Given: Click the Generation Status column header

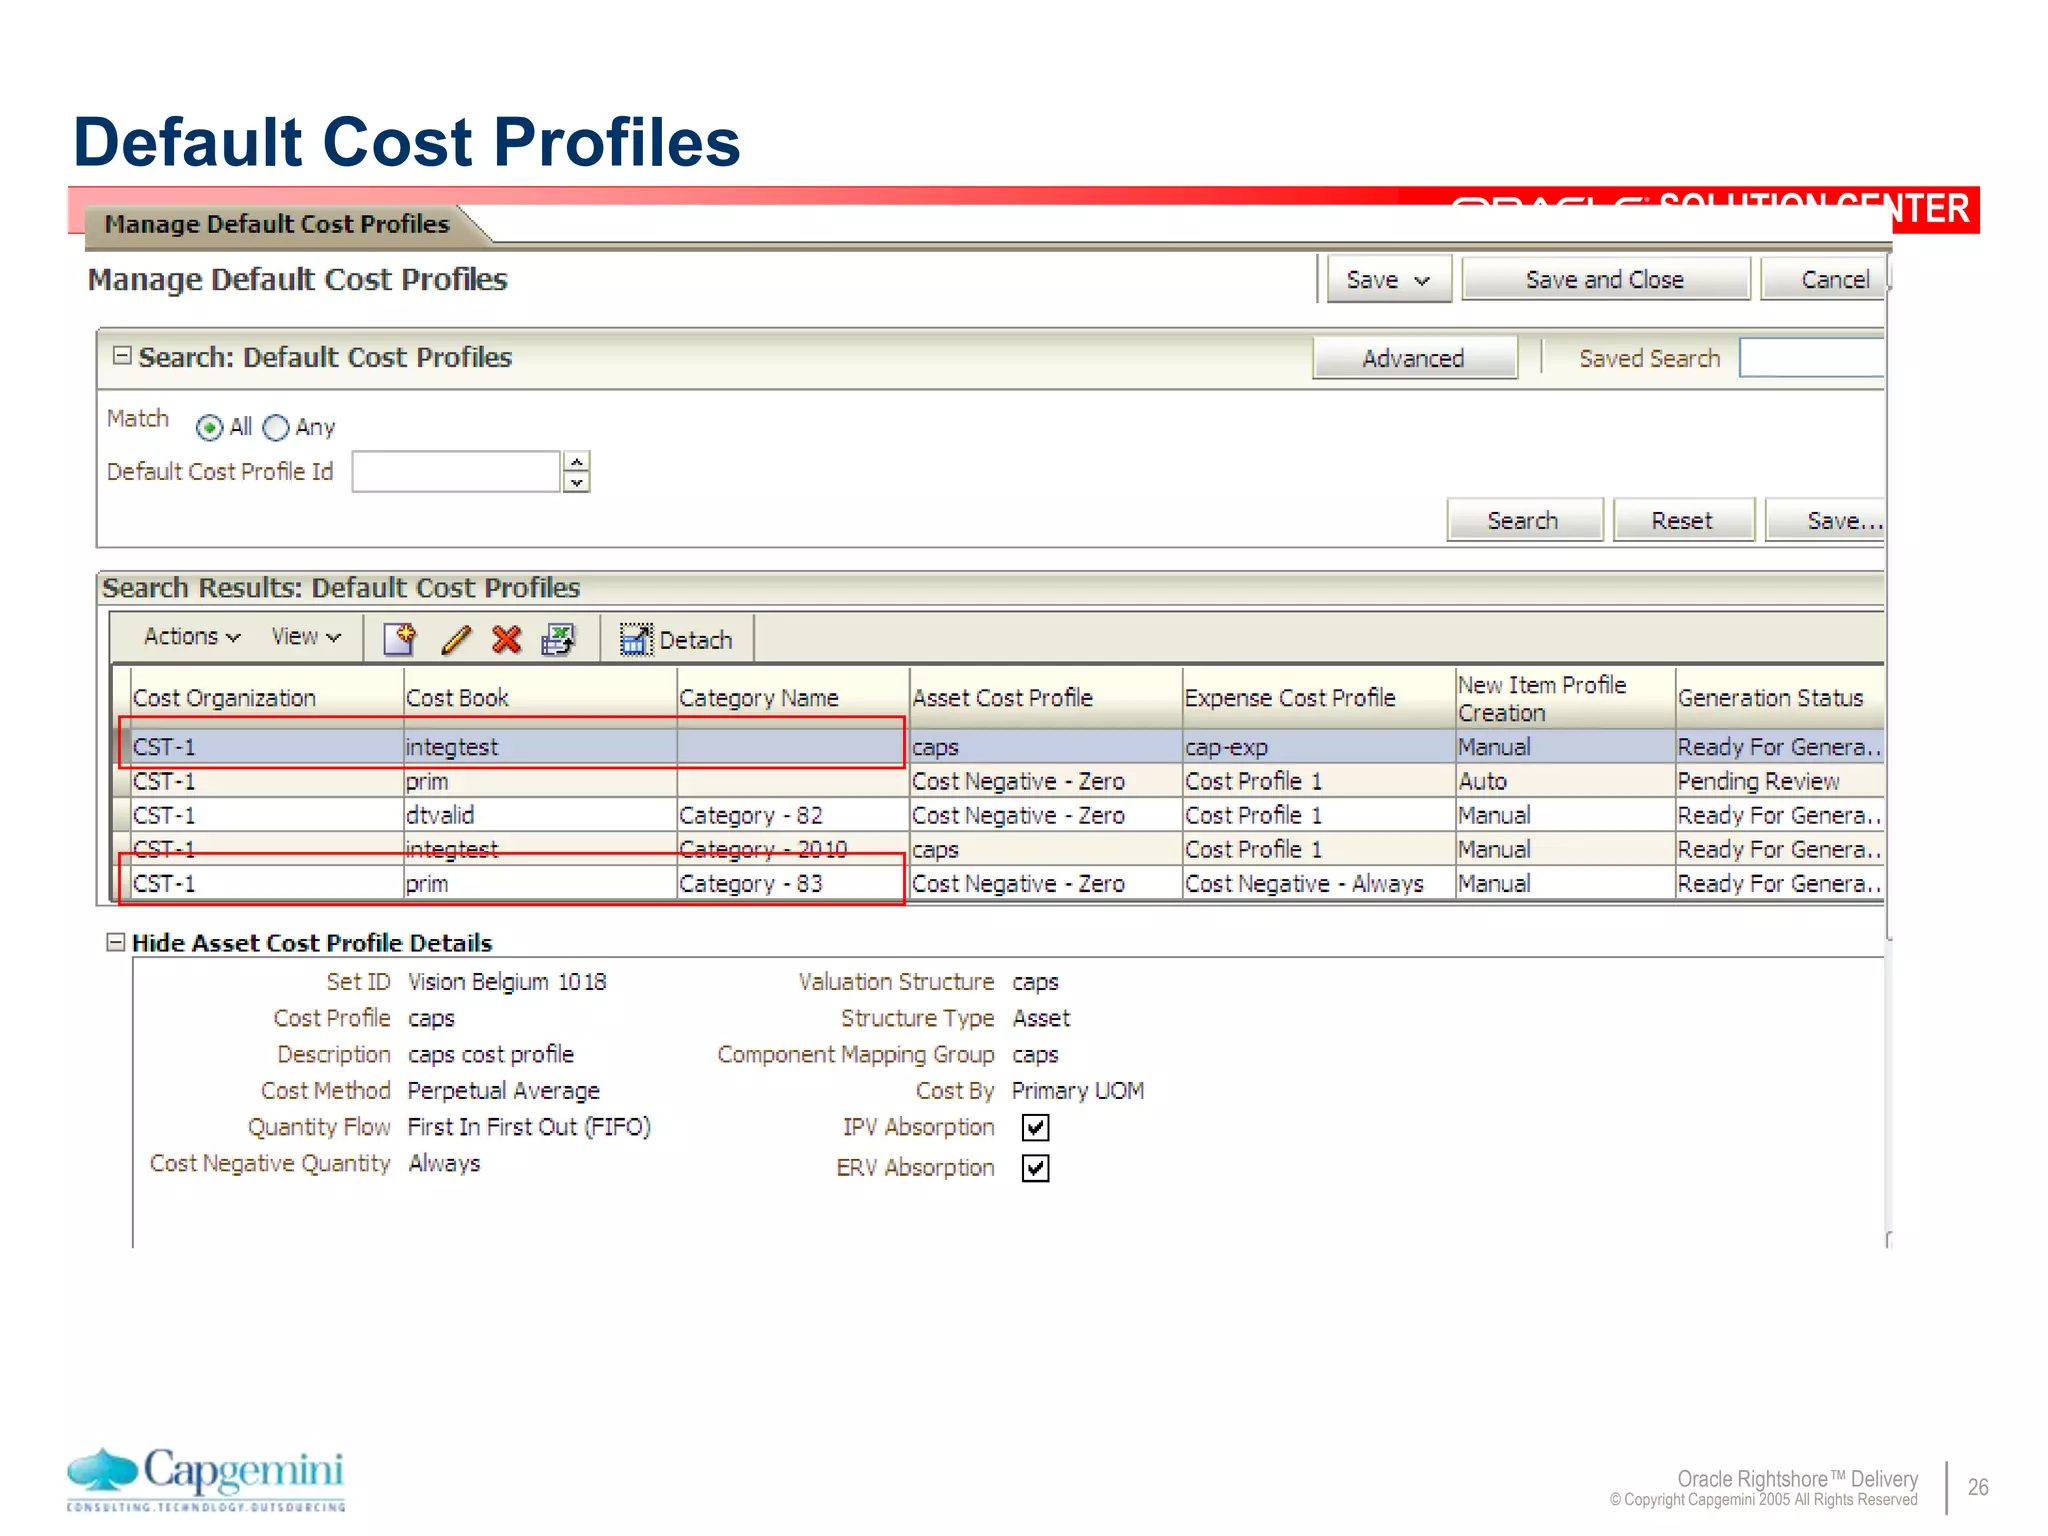Looking at the screenshot, I should click(x=1780, y=697).
